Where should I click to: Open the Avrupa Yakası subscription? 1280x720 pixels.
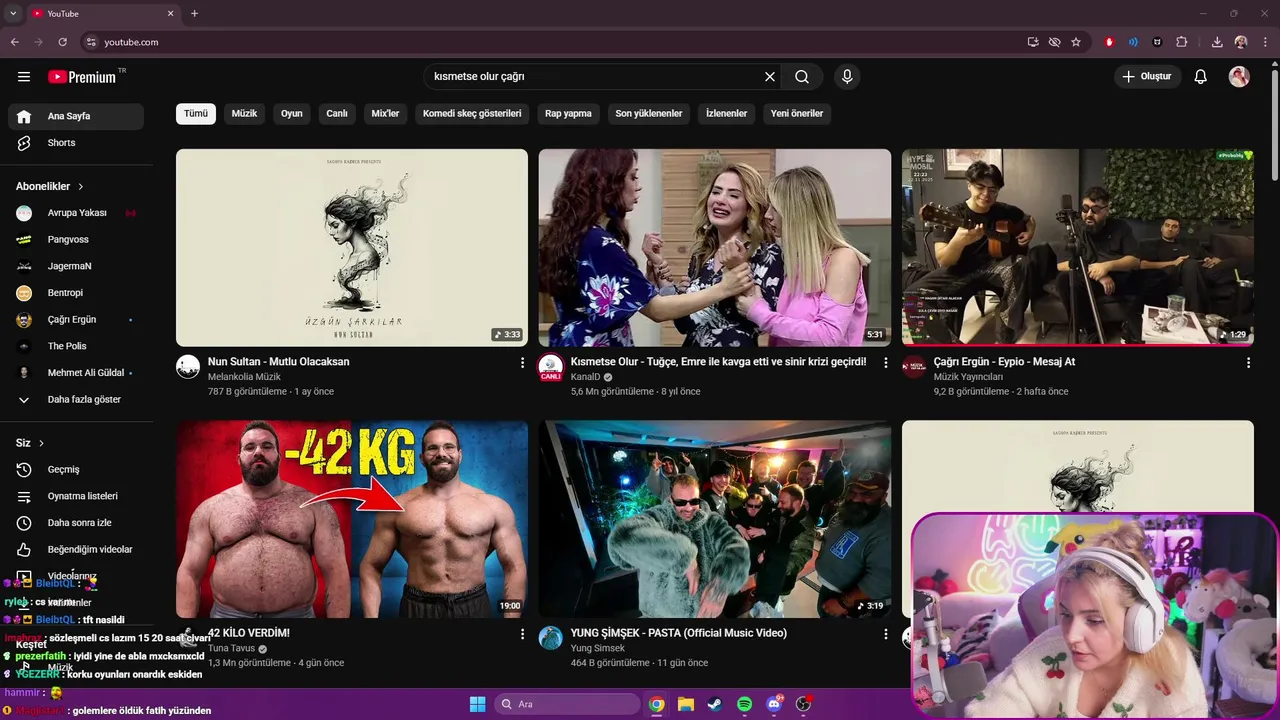(x=76, y=213)
